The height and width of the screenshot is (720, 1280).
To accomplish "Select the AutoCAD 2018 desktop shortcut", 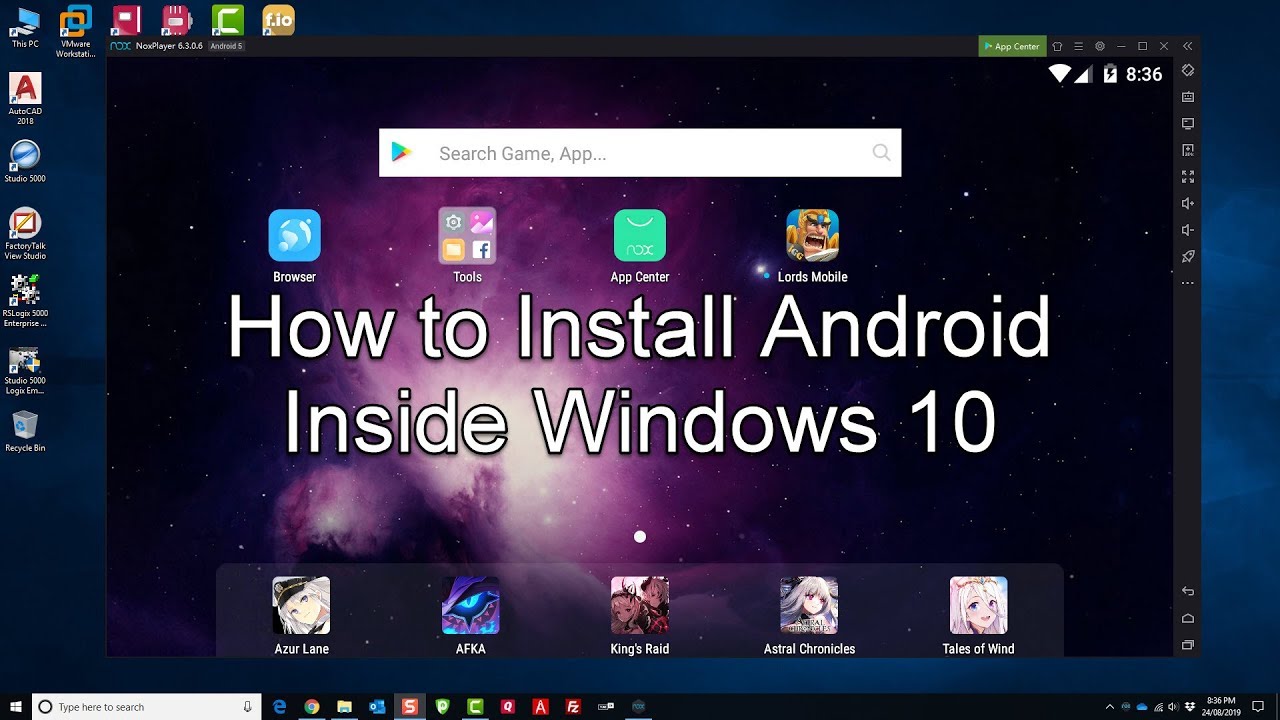I will [25, 98].
